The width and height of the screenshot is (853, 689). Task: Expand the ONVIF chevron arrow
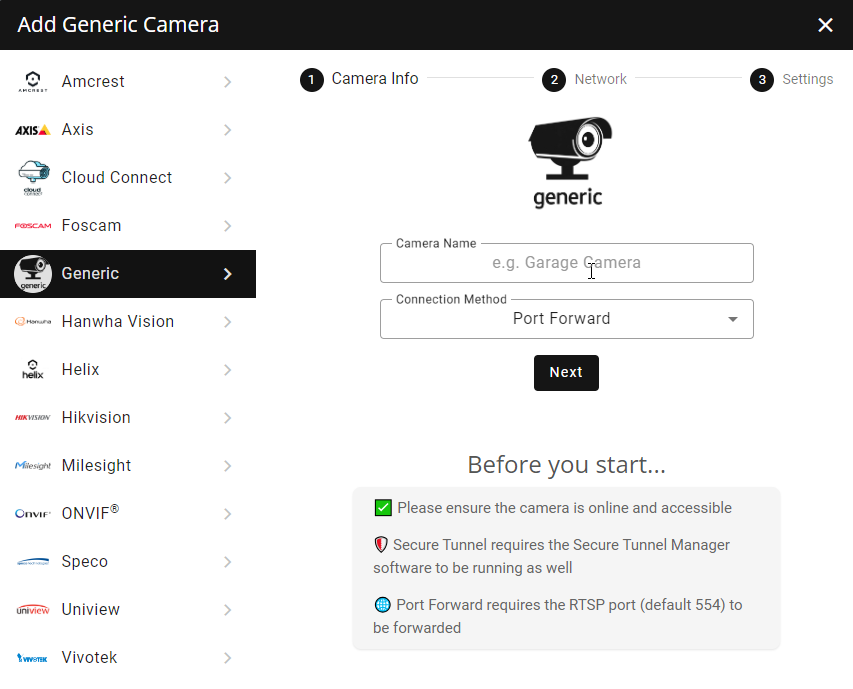pyautogui.click(x=228, y=514)
